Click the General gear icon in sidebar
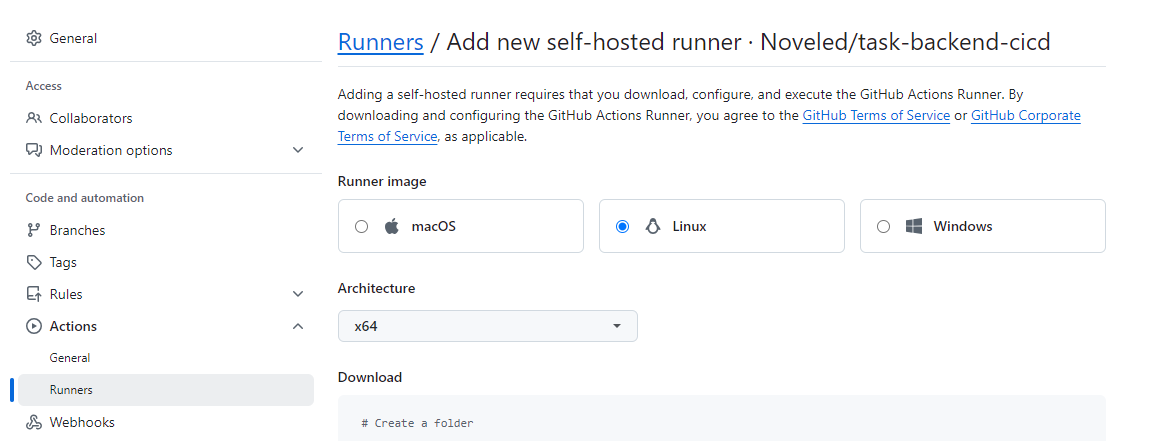Screen dimensions: 1152x441 click(x=33, y=38)
